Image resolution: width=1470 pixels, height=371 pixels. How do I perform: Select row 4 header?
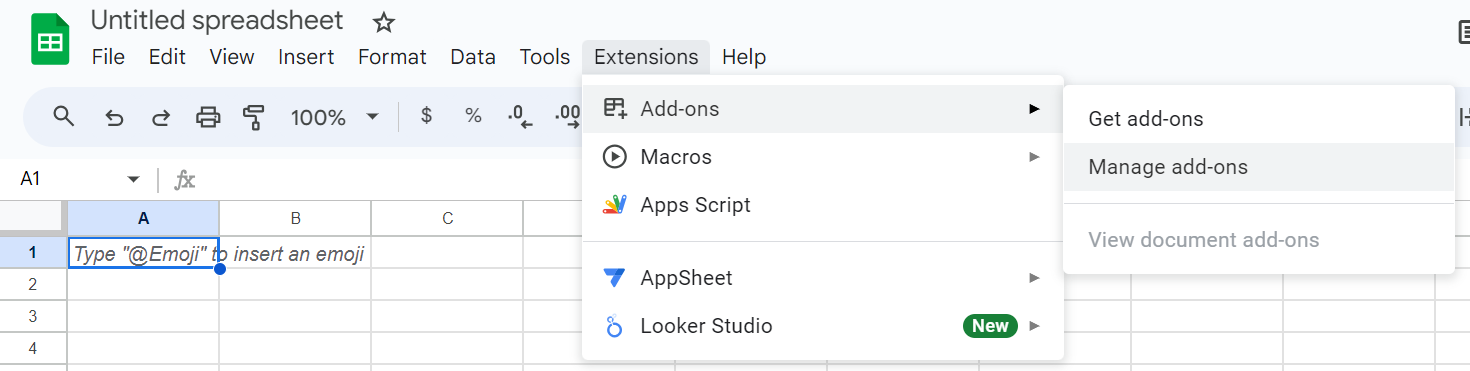33,348
